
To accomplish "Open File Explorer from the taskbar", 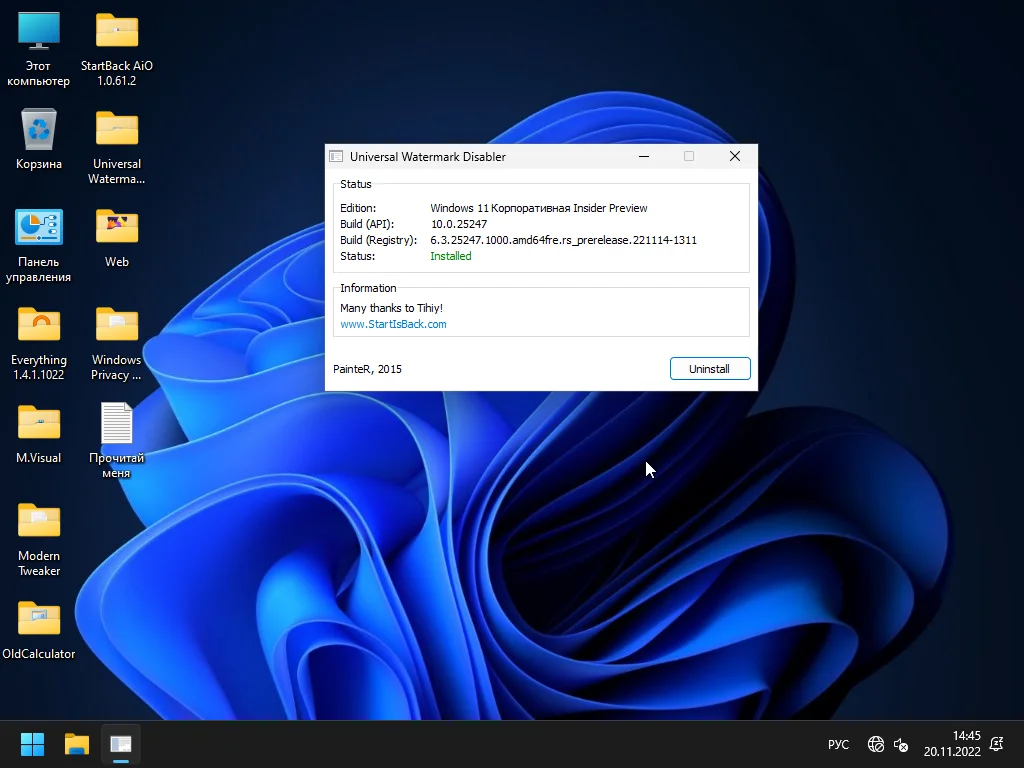I will click(x=77, y=744).
